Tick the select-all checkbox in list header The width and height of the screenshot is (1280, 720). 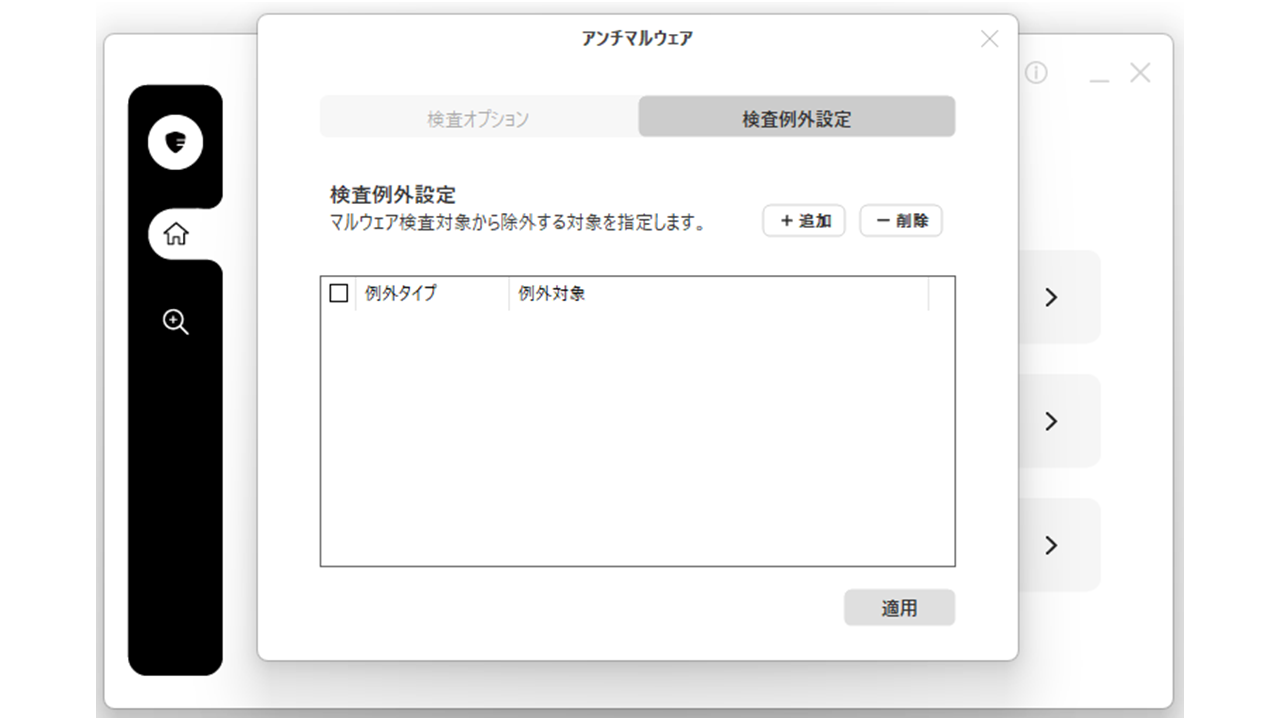click(x=339, y=293)
